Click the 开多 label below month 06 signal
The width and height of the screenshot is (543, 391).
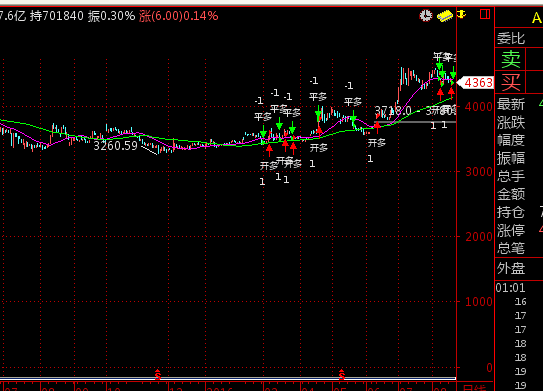point(377,143)
